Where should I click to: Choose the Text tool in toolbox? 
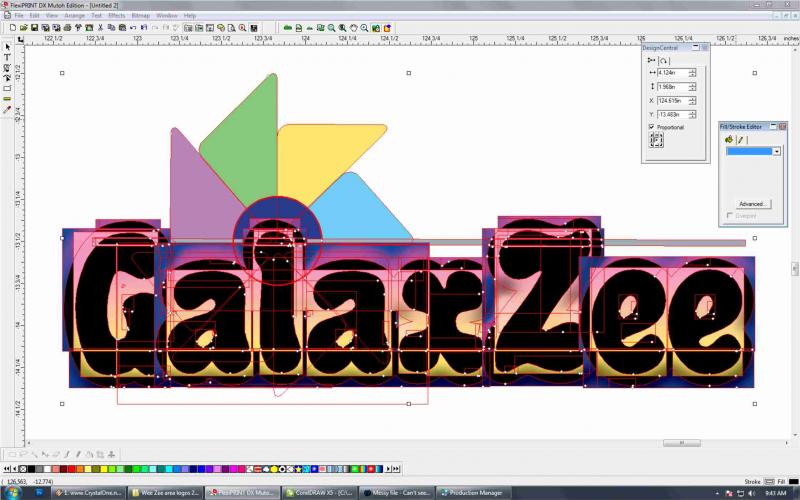click(x=7, y=57)
